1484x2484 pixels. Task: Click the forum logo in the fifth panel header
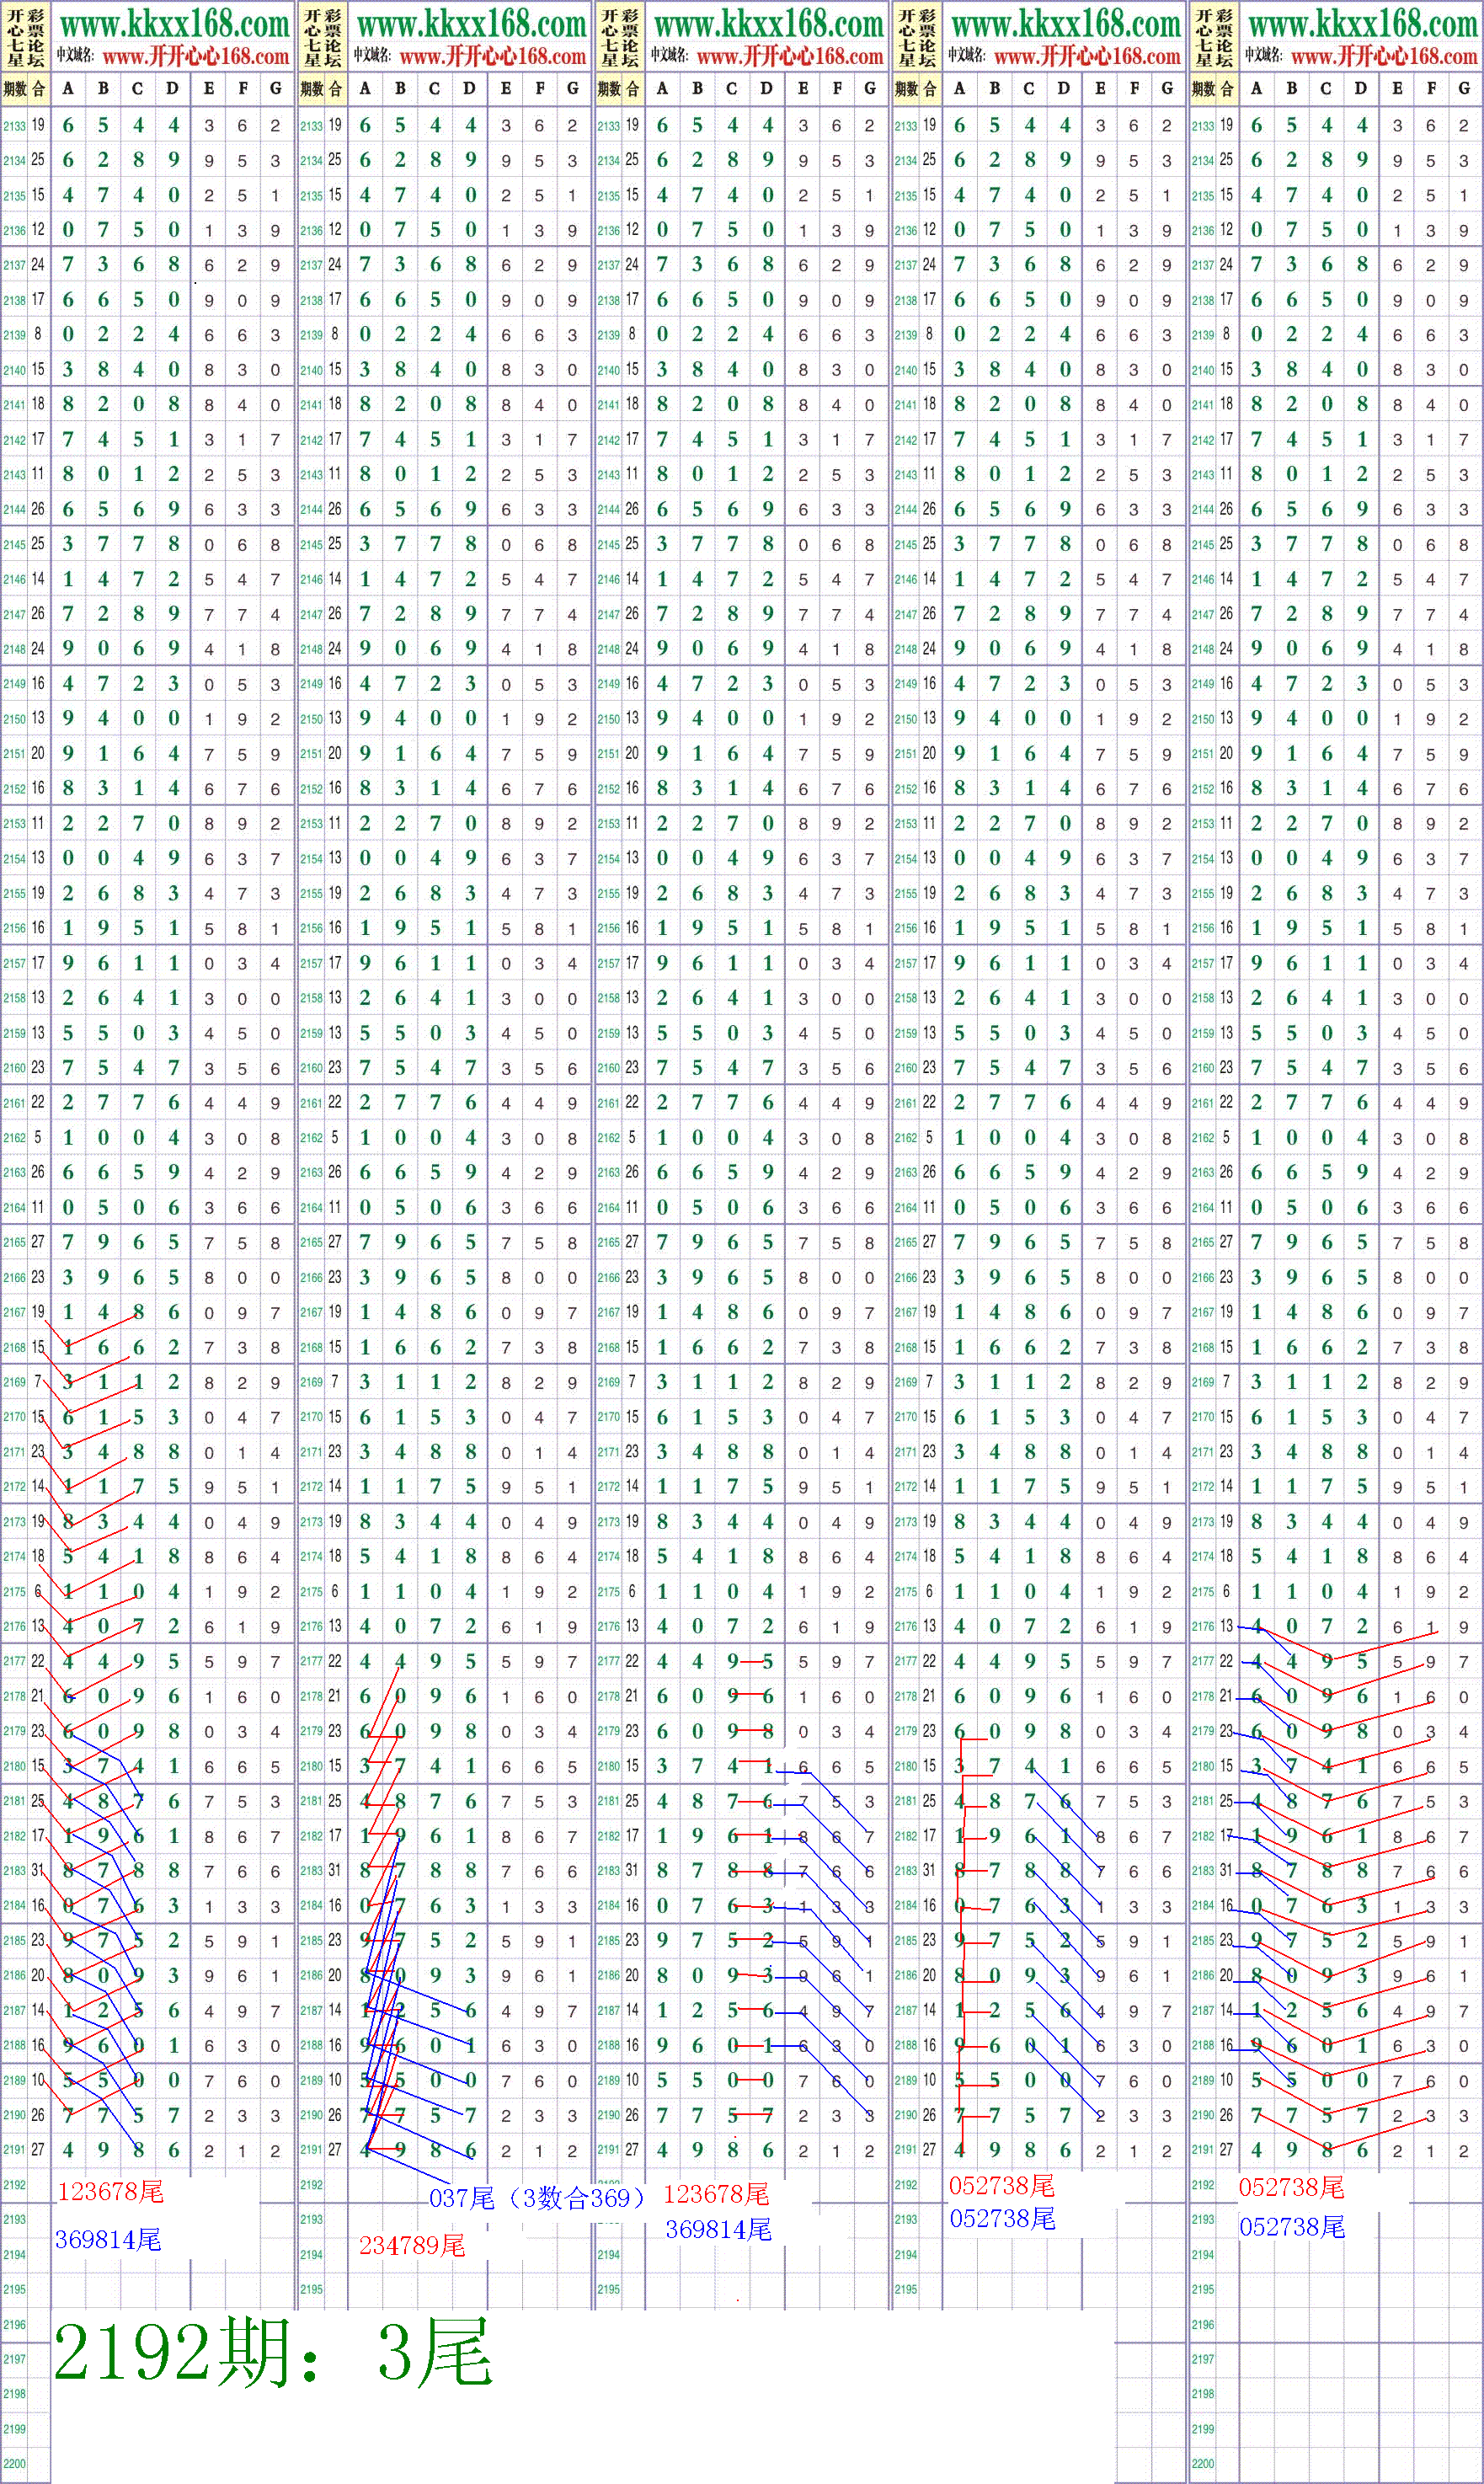click(x=1213, y=38)
